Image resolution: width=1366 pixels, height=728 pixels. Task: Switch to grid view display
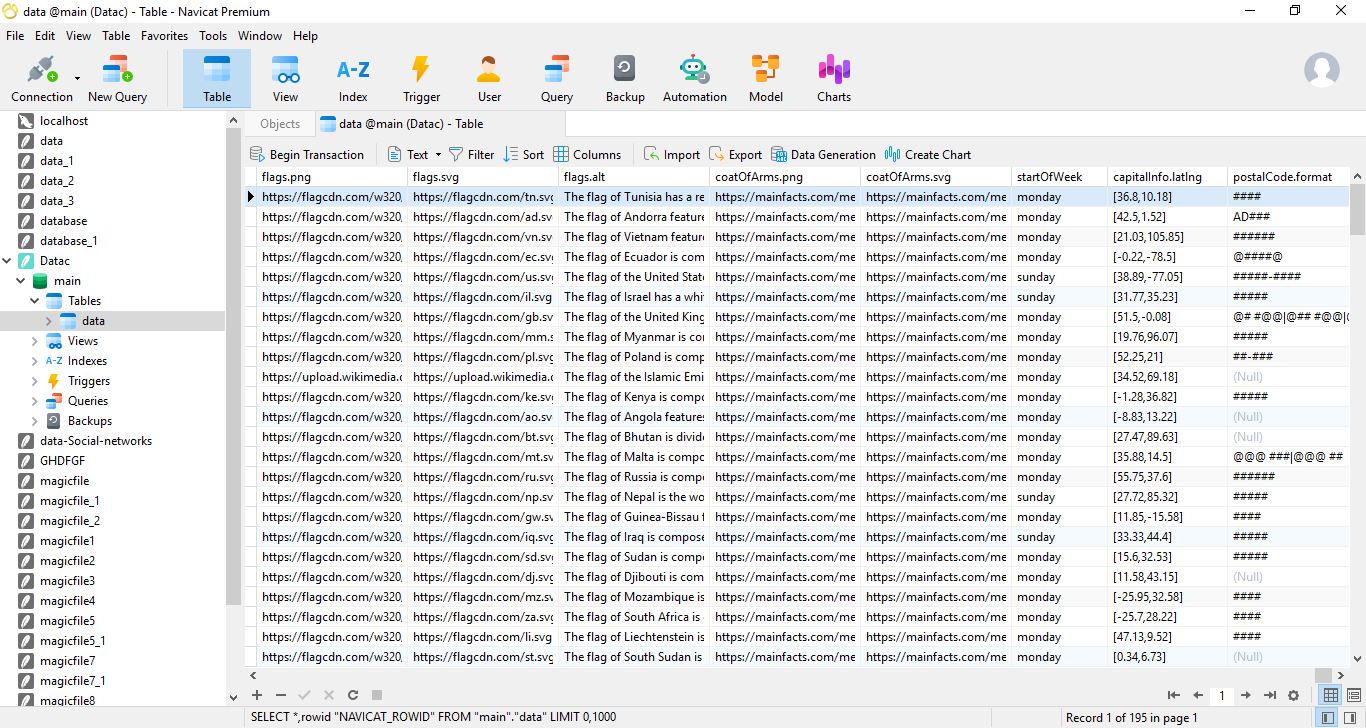click(1330, 695)
